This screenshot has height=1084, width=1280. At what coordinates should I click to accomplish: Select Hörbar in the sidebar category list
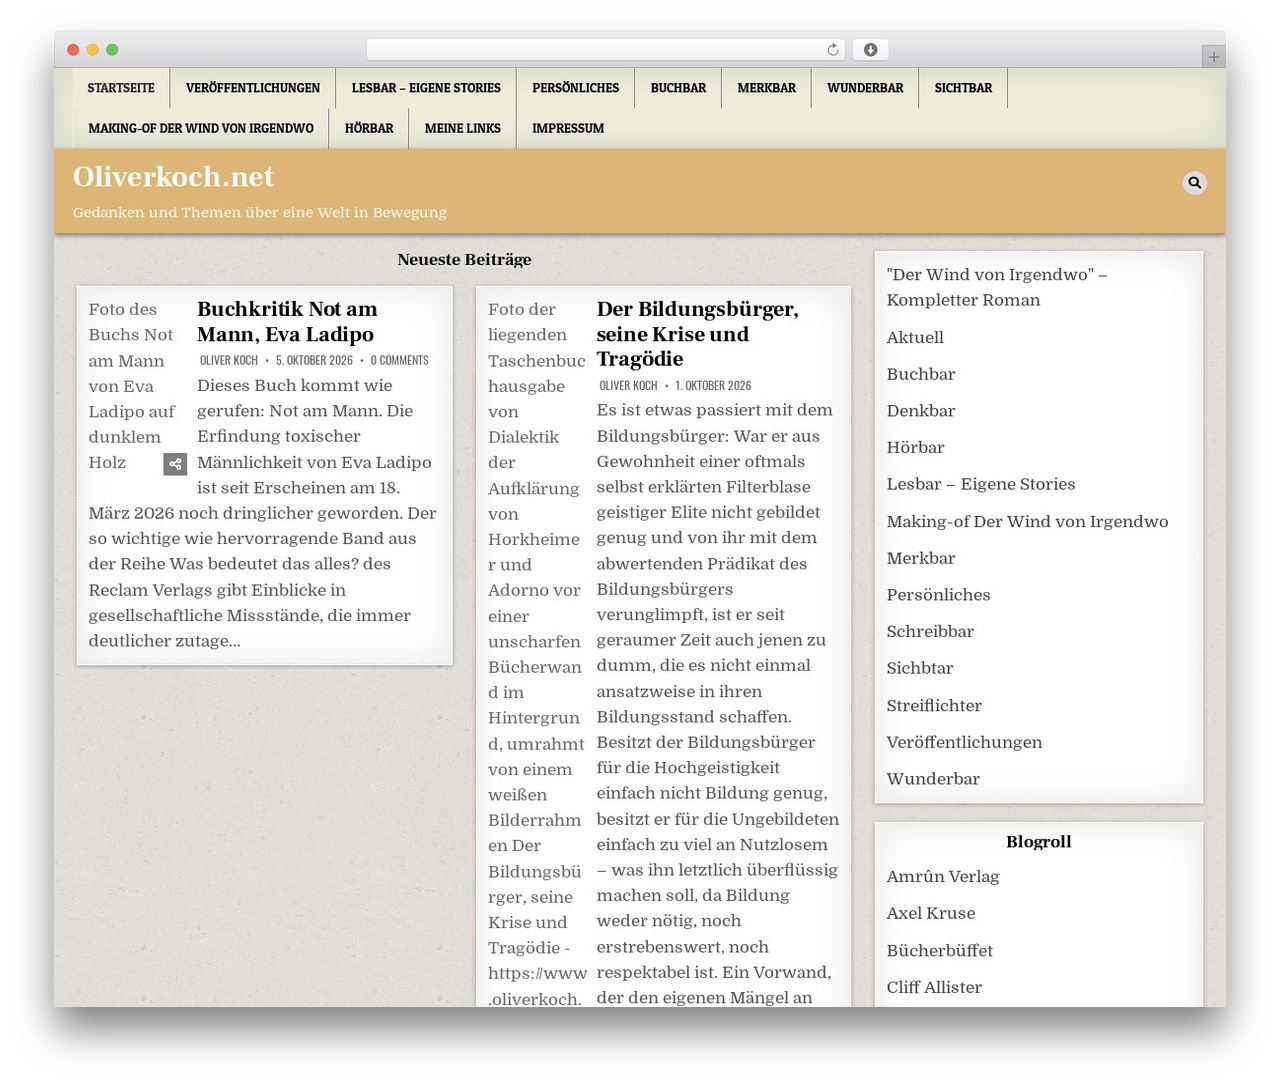pyautogui.click(x=915, y=448)
